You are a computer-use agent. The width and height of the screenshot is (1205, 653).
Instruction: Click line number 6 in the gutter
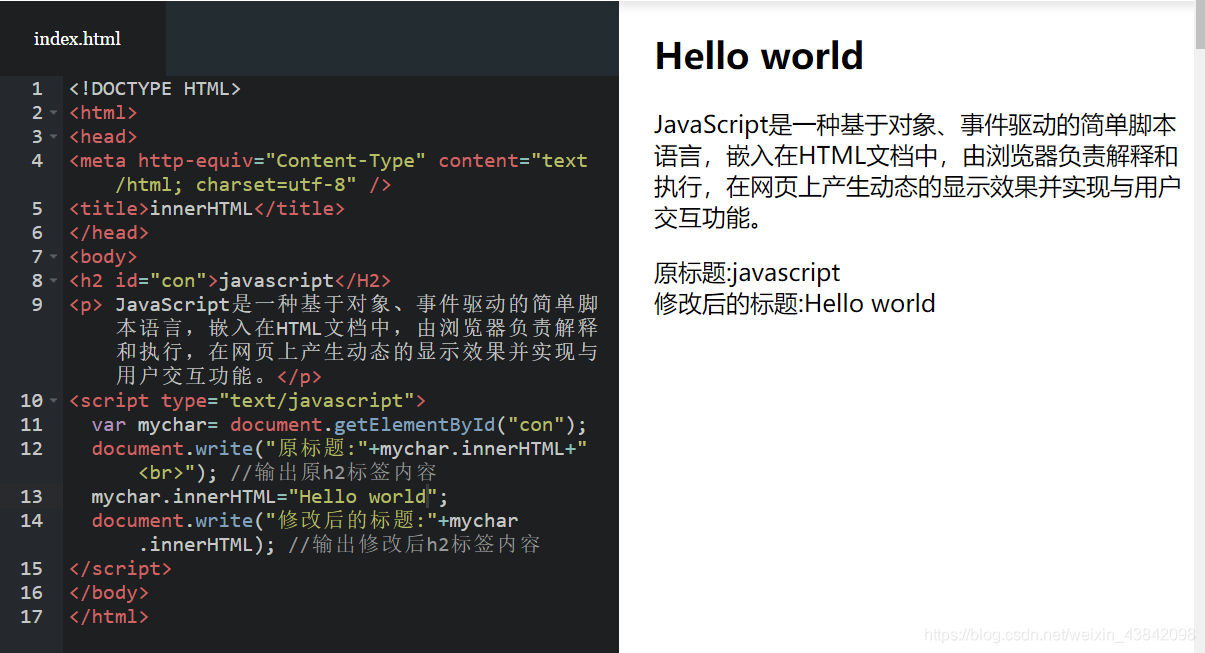click(x=37, y=233)
